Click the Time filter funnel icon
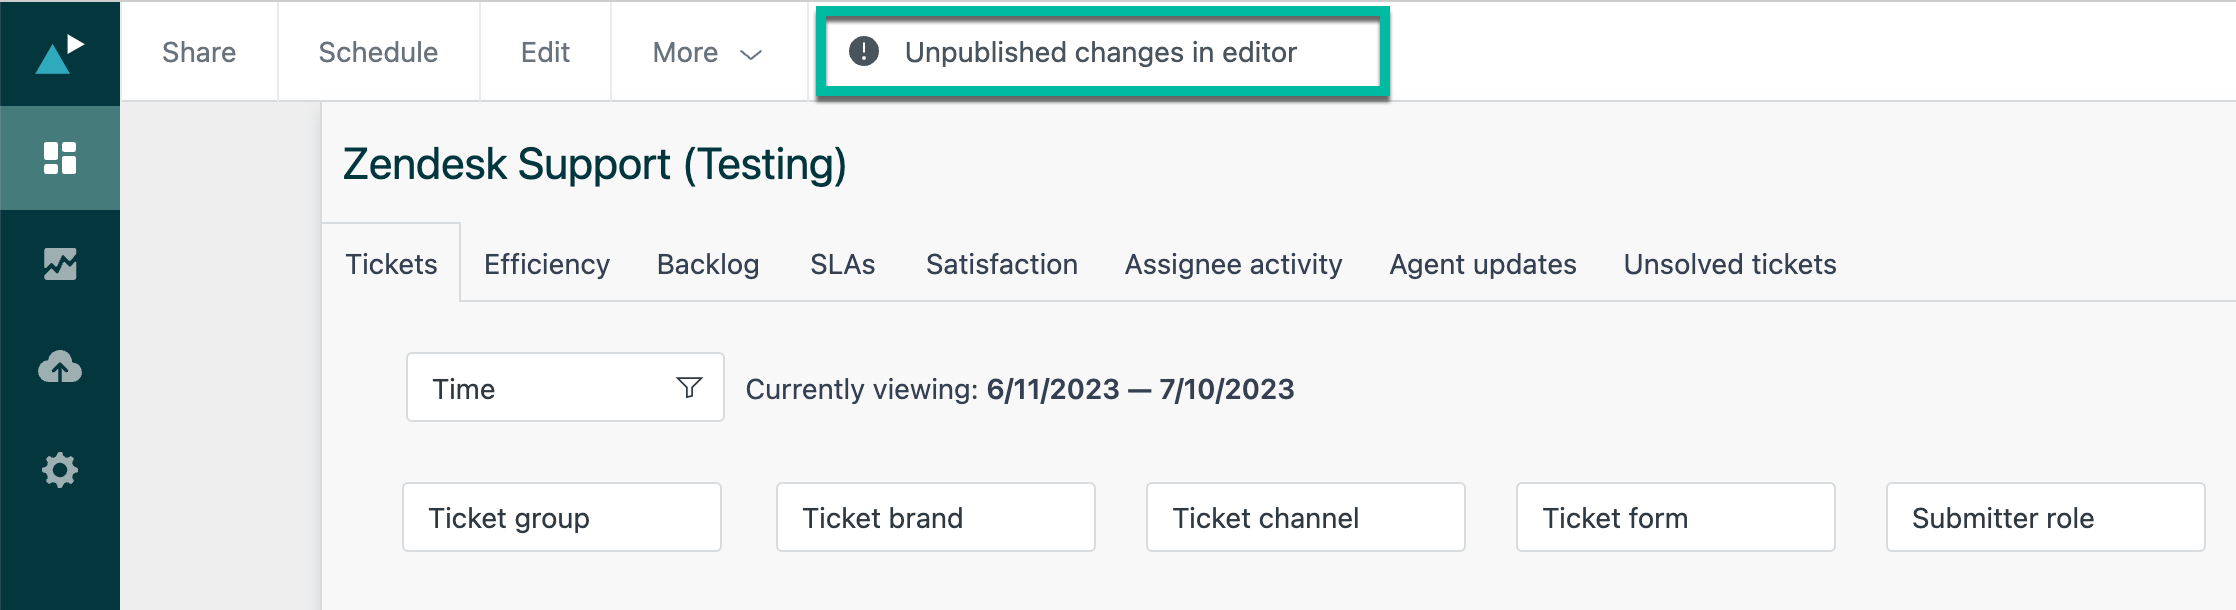Image resolution: width=2236 pixels, height=610 pixels. (689, 387)
